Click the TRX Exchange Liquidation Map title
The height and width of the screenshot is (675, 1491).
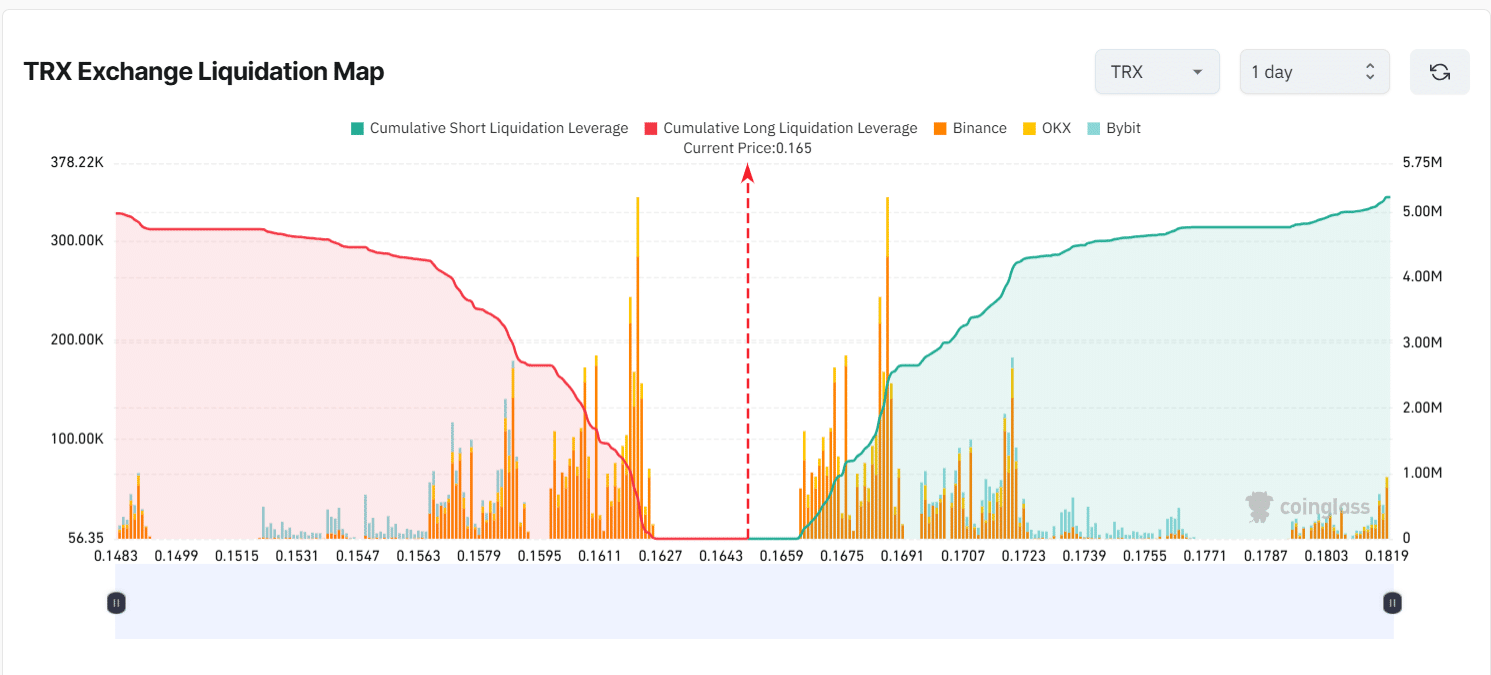pyautogui.click(x=203, y=71)
